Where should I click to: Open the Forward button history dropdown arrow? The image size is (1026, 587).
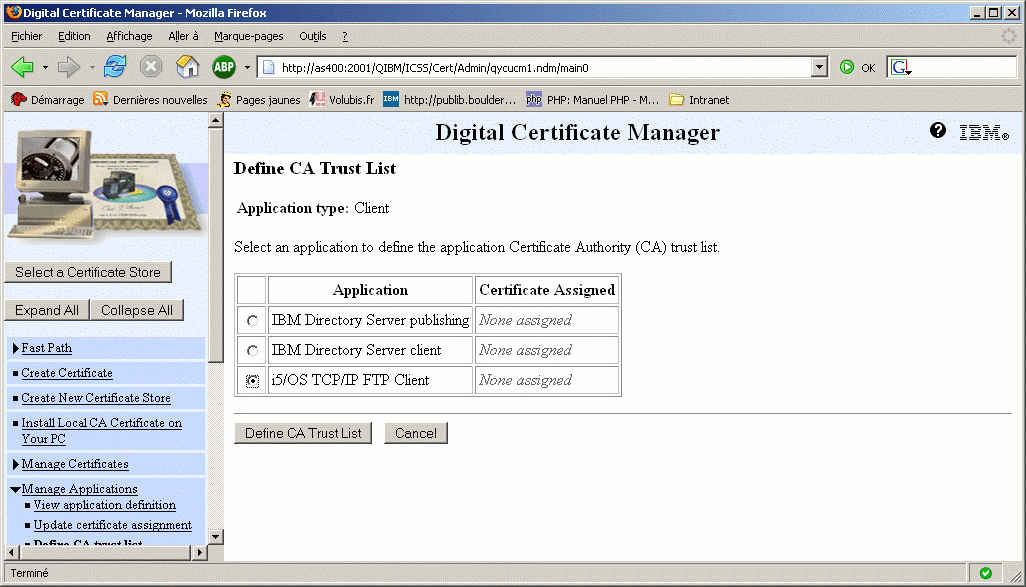(x=91, y=67)
